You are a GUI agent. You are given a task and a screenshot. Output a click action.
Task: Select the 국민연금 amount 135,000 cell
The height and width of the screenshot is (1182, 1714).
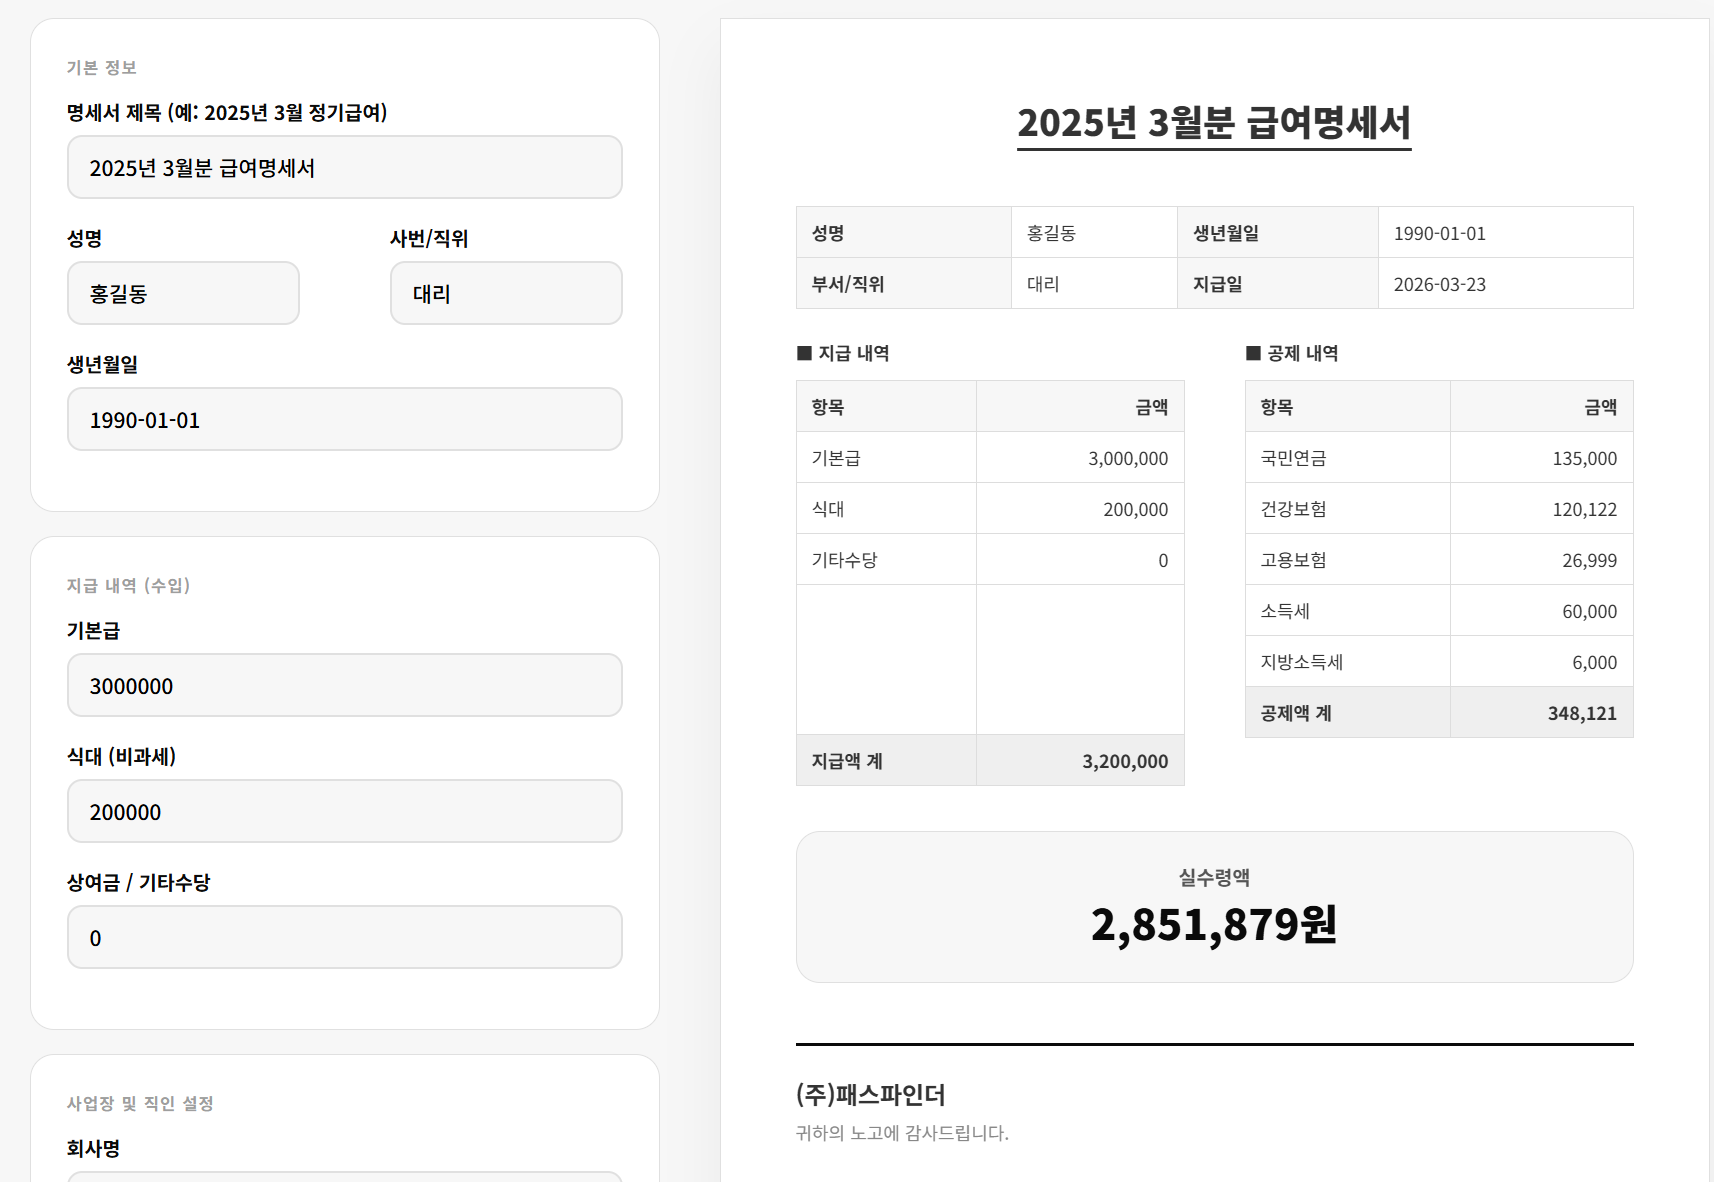[x=1584, y=458]
